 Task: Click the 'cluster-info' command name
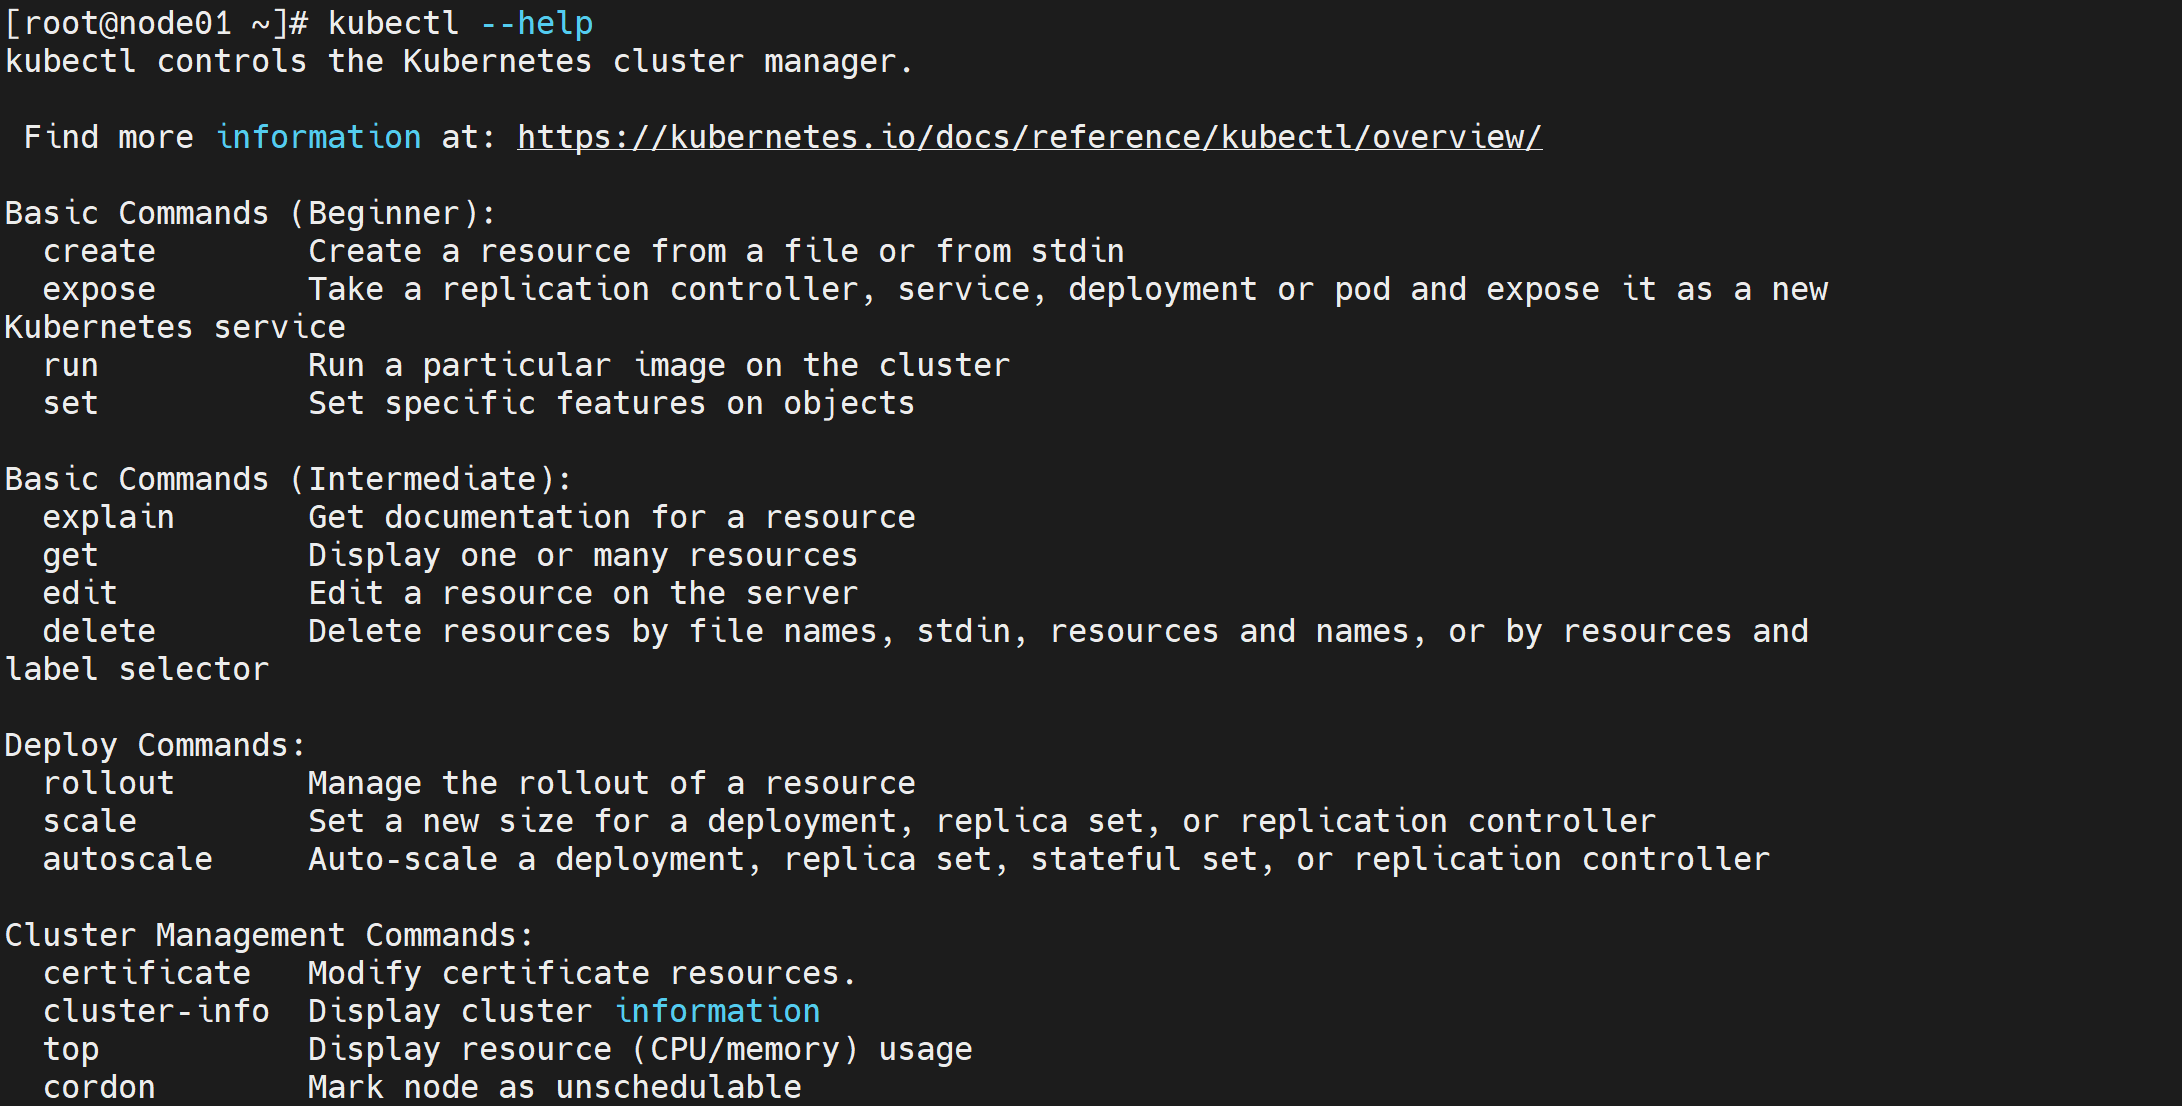pyautogui.click(x=156, y=1011)
